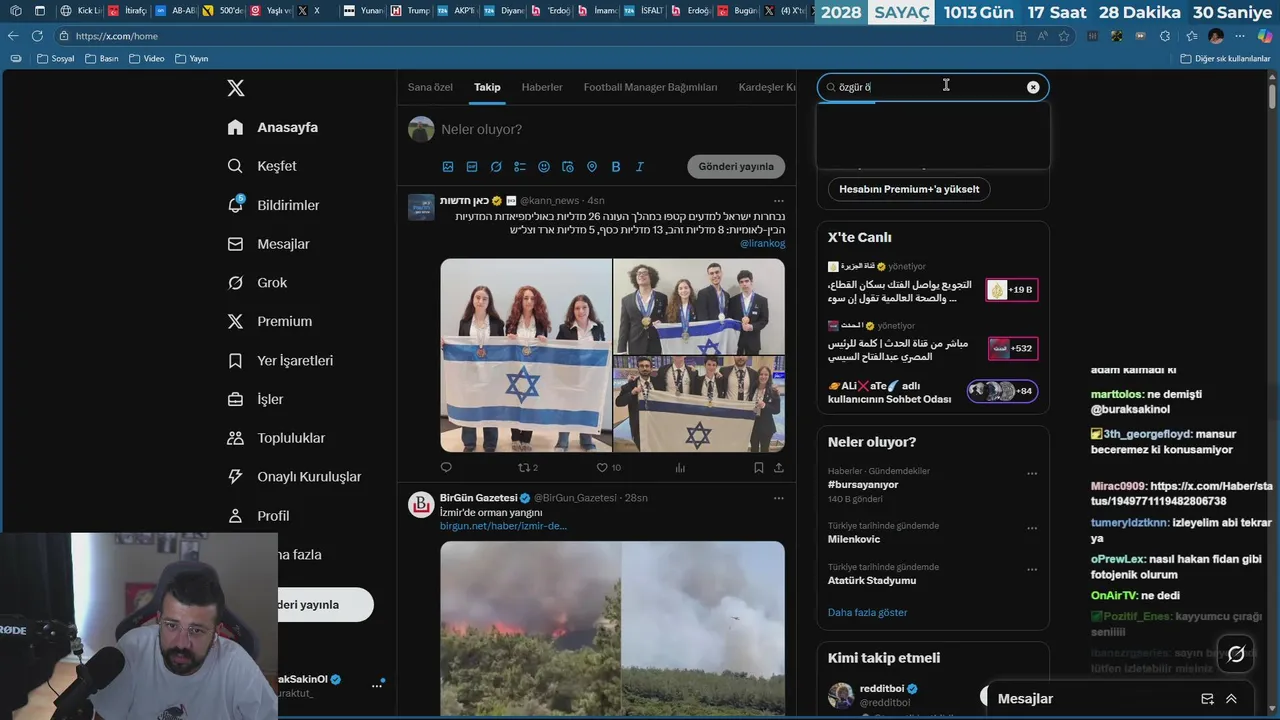
Task: Join the Sohbet Odası with +84 listeners
Action: [1002, 391]
